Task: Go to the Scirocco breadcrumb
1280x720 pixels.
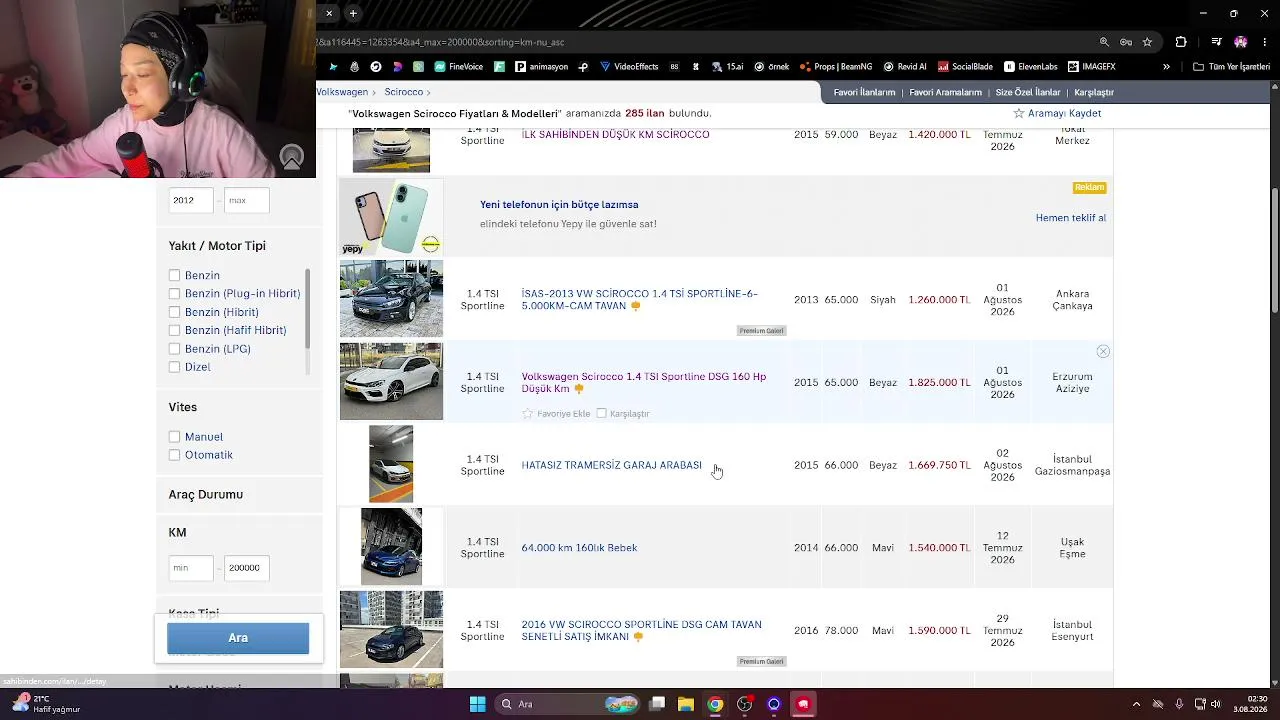Action: pos(404,92)
